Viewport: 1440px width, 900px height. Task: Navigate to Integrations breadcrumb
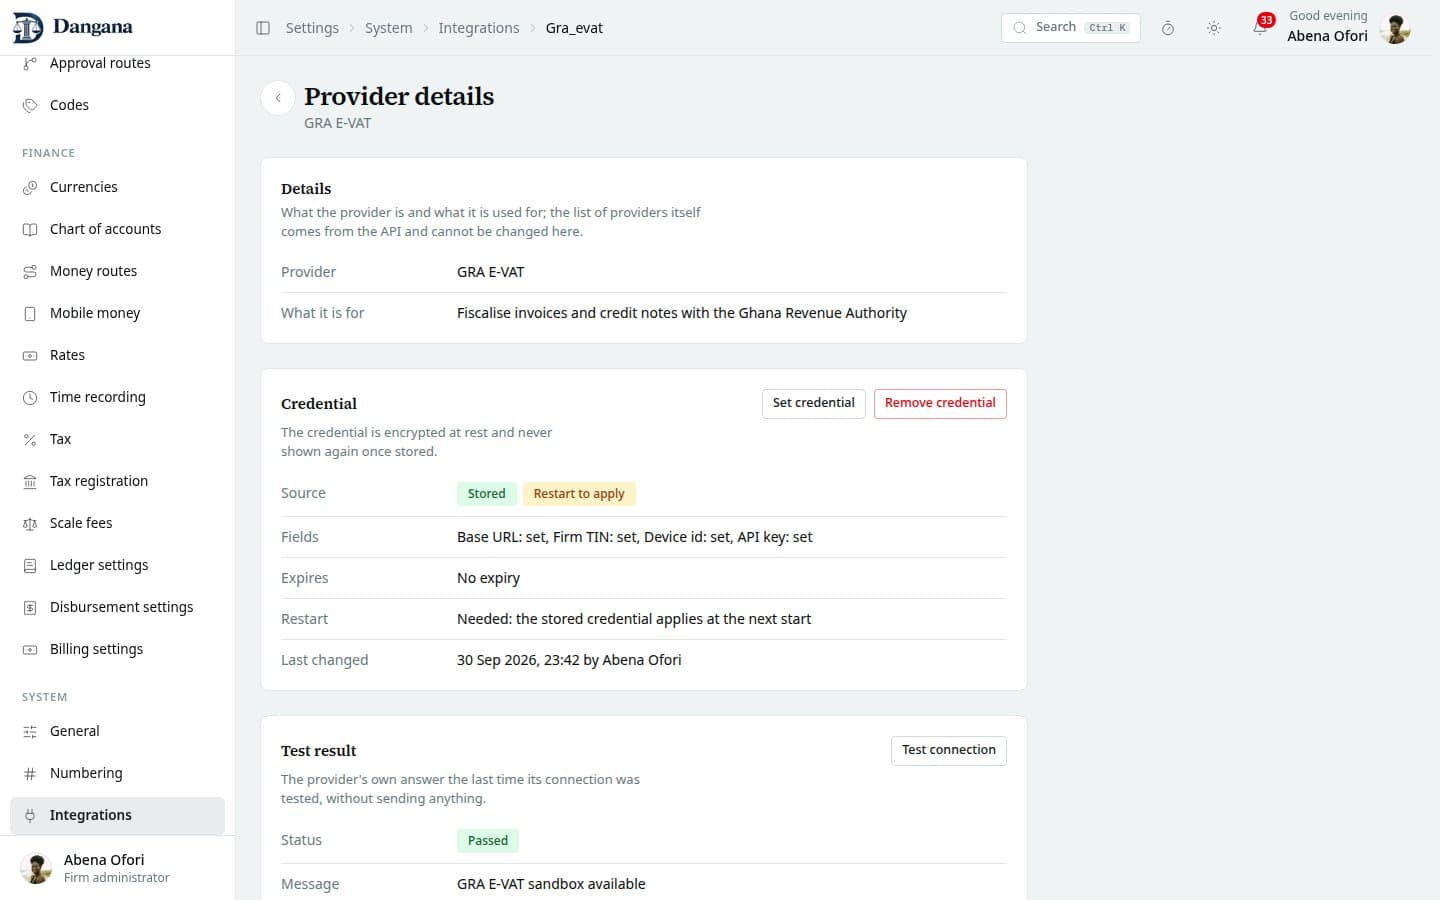pyautogui.click(x=478, y=28)
